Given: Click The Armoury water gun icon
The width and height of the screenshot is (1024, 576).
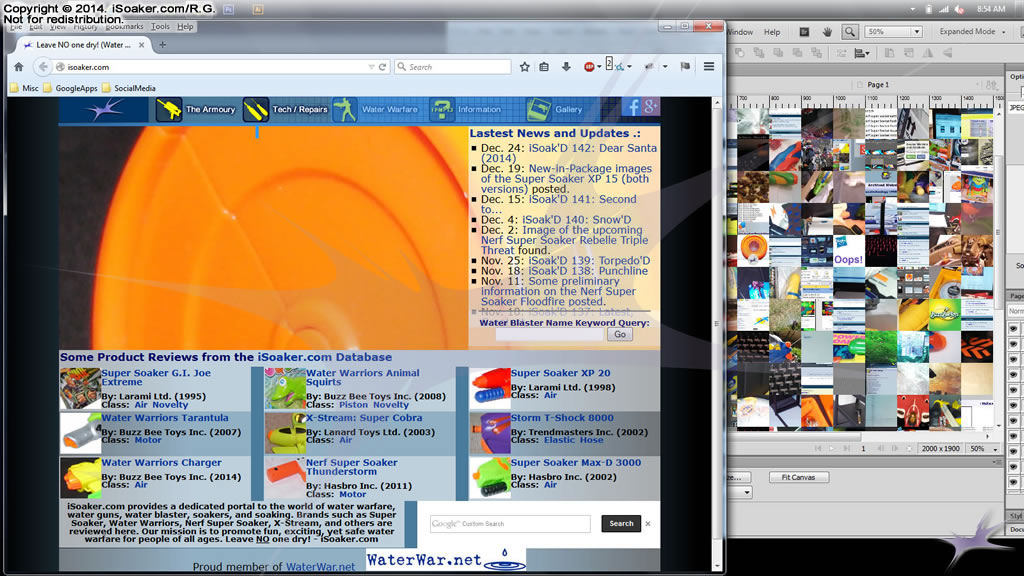Looking at the screenshot, I should coord(168,109).
